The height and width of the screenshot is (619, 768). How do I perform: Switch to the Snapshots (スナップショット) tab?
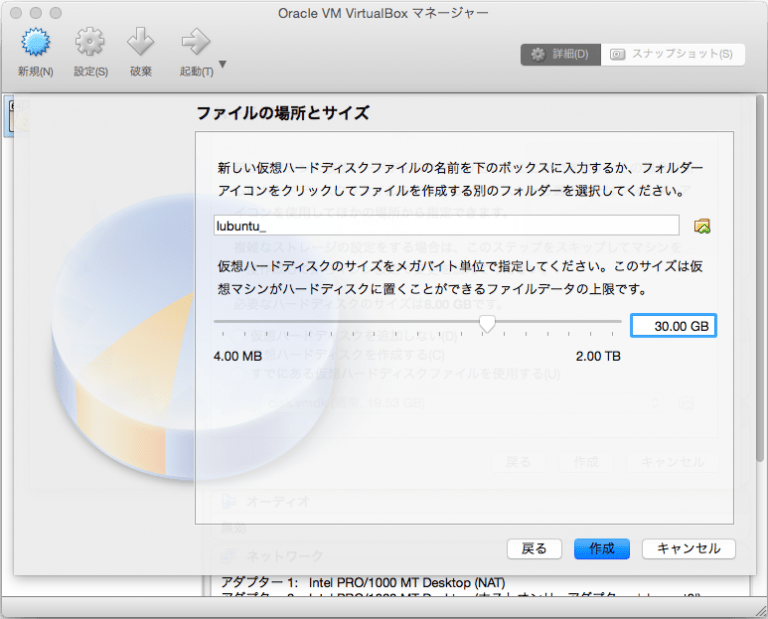(673, 54)
